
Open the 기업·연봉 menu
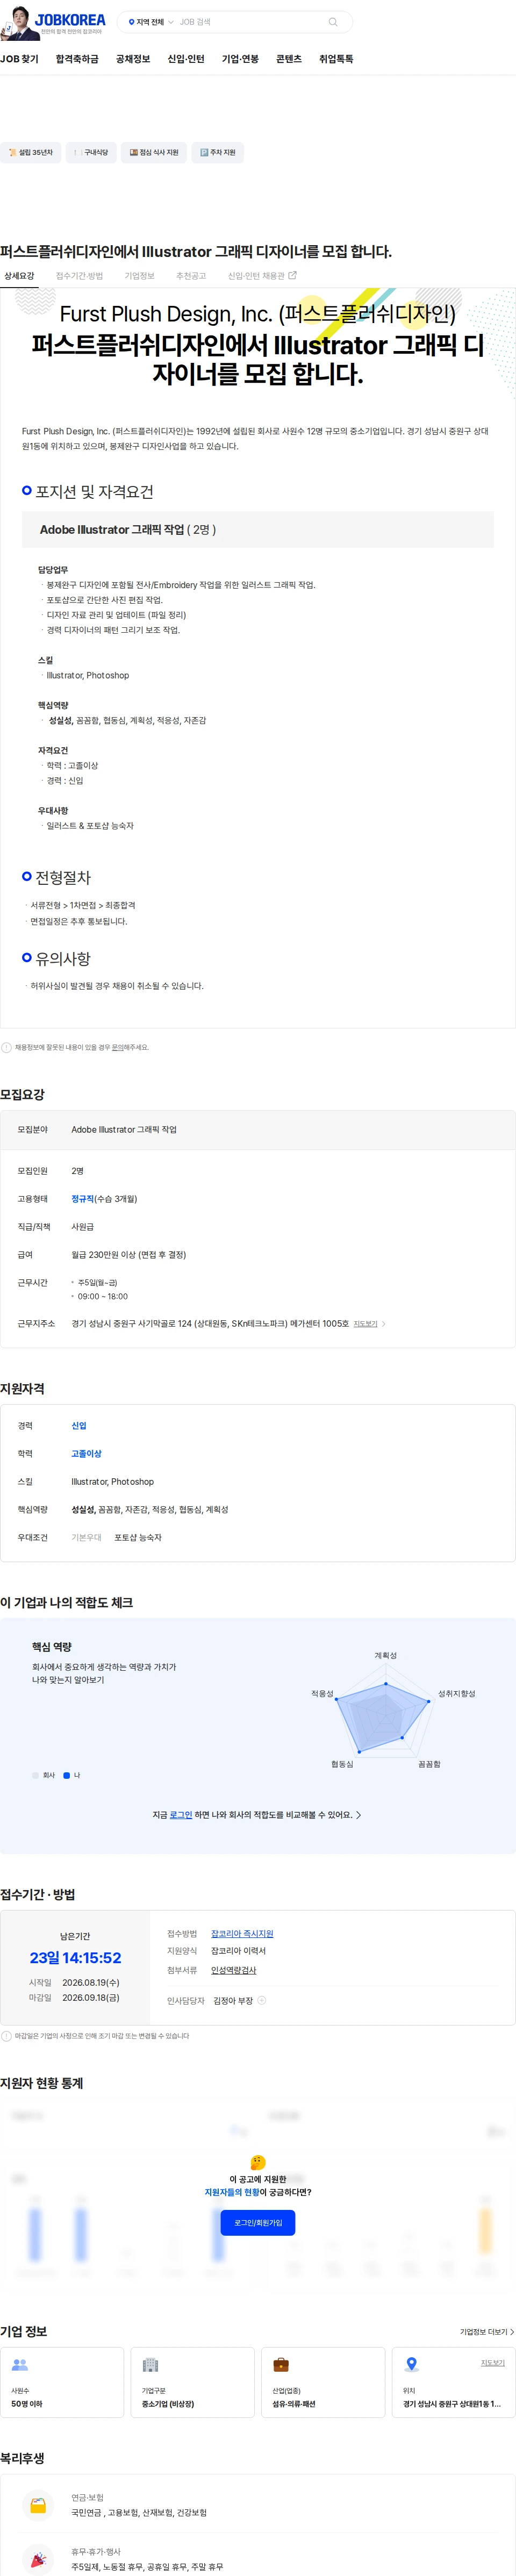tap(240, 59)
